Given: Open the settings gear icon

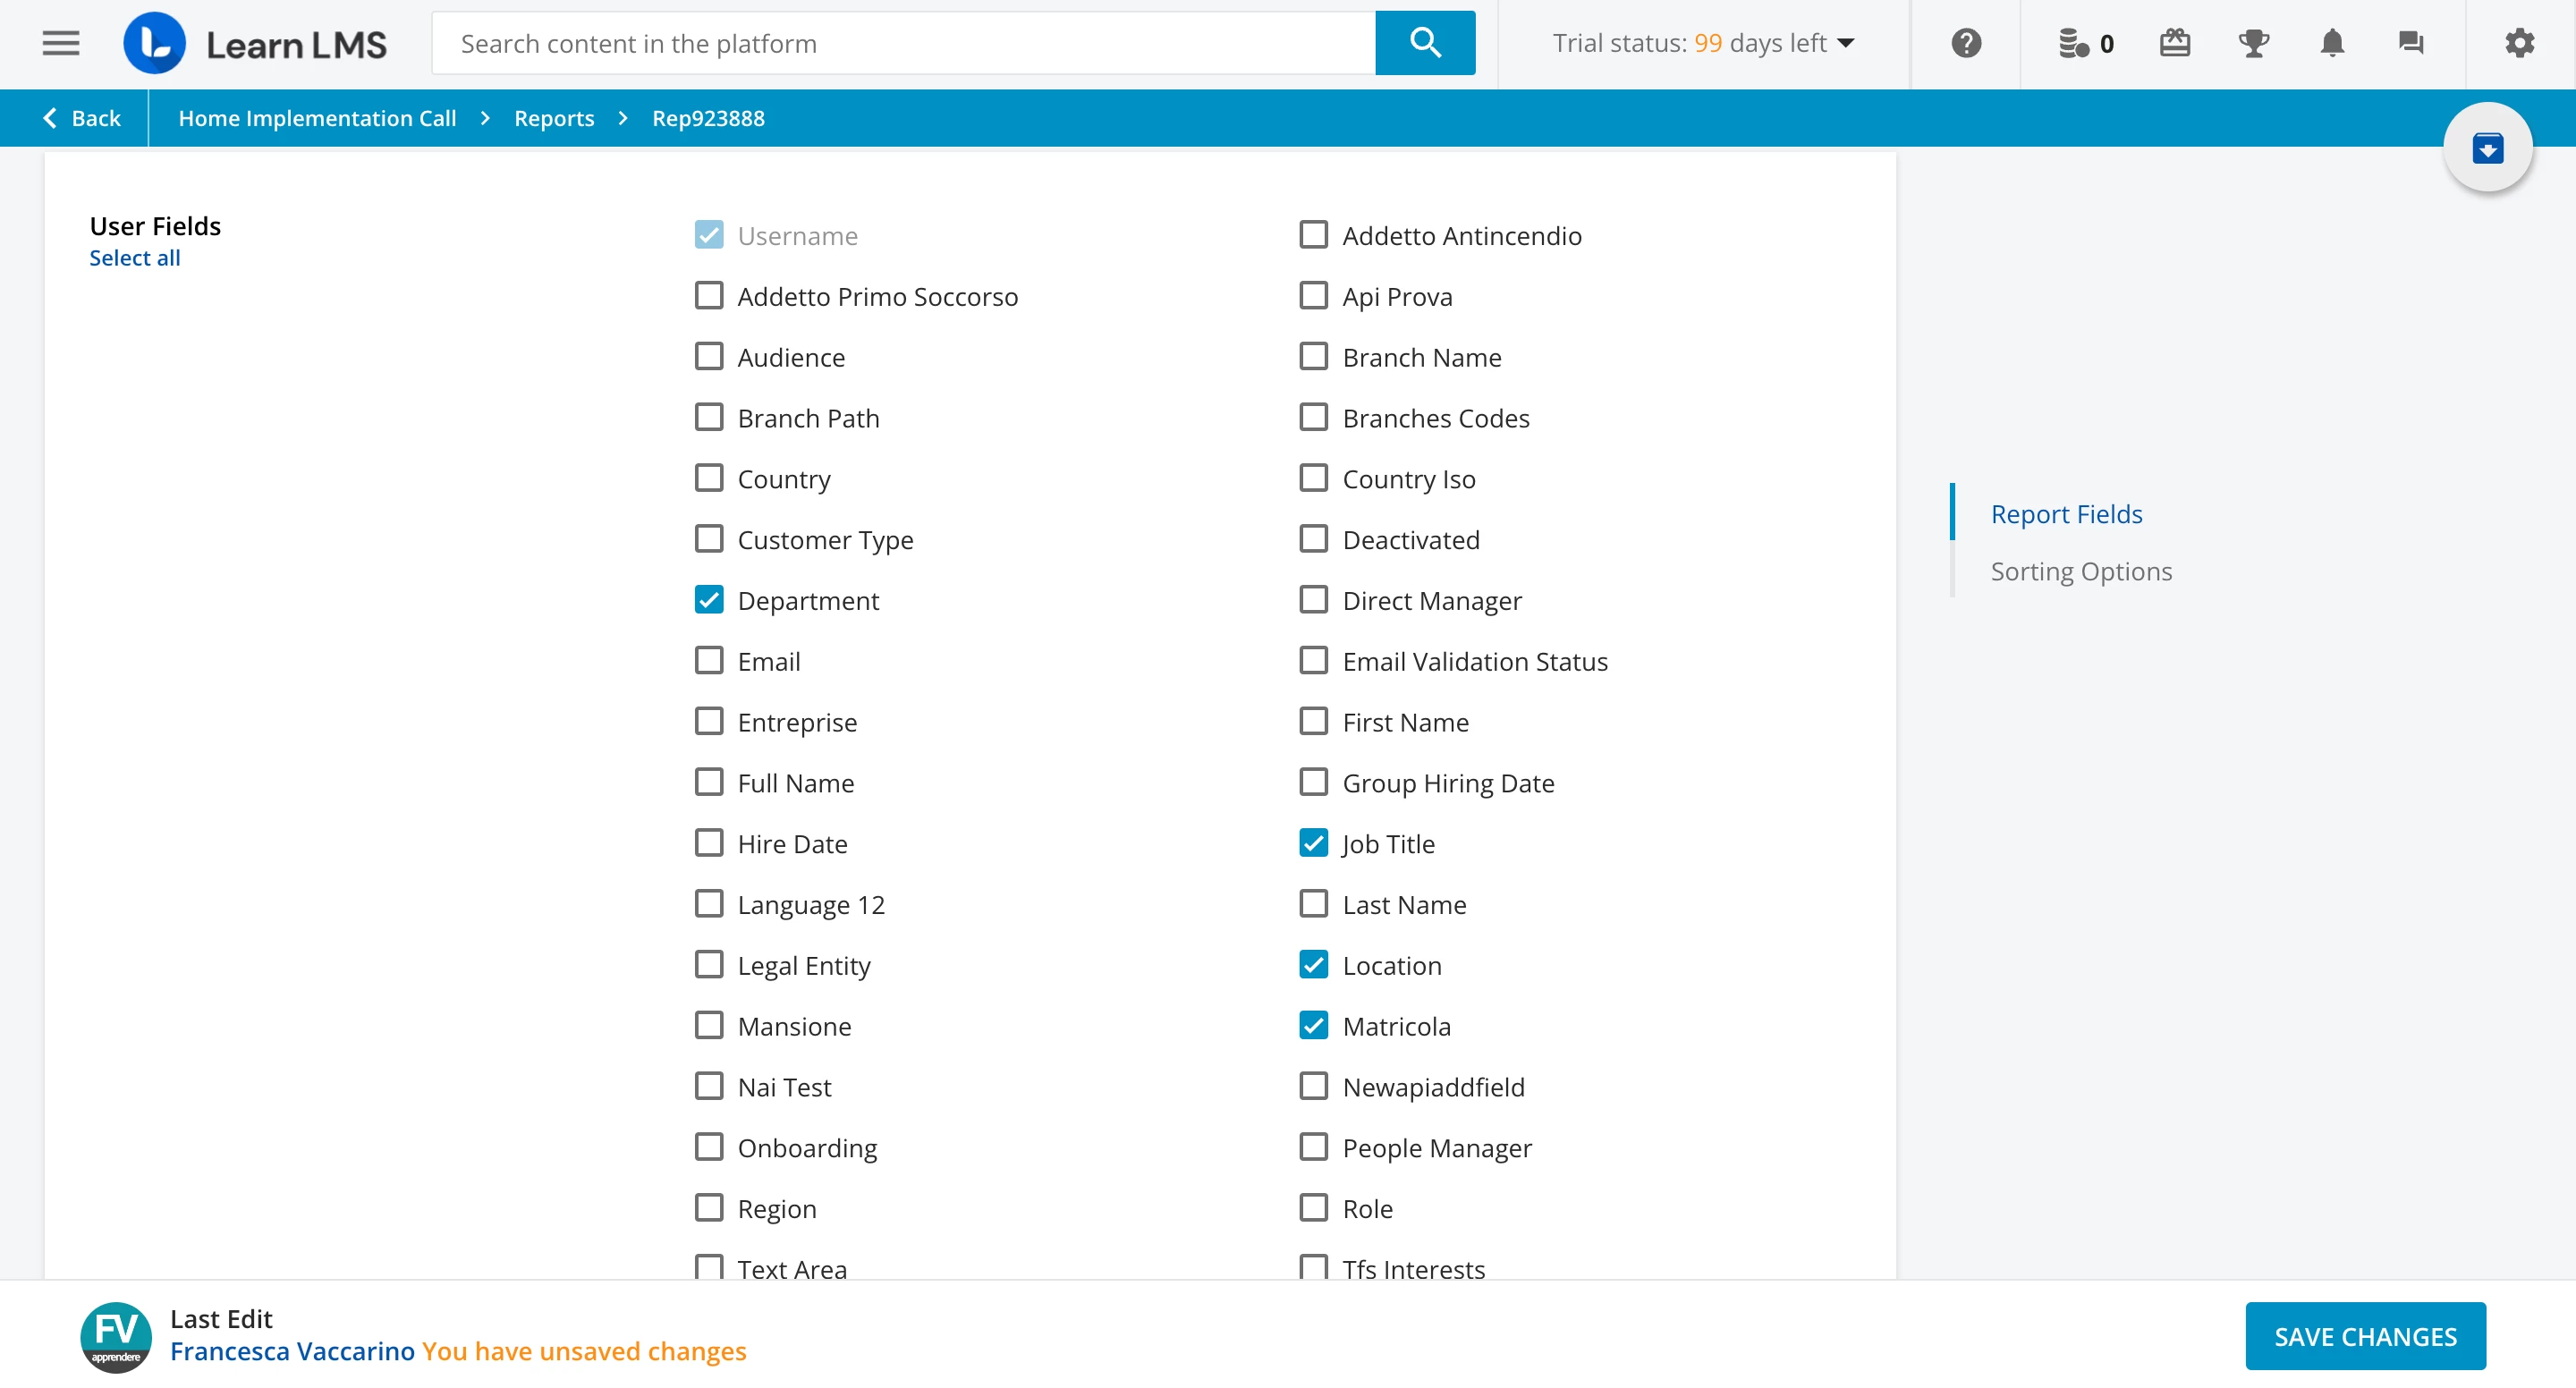Looking at the screenshot, I should click(2519, 43).
